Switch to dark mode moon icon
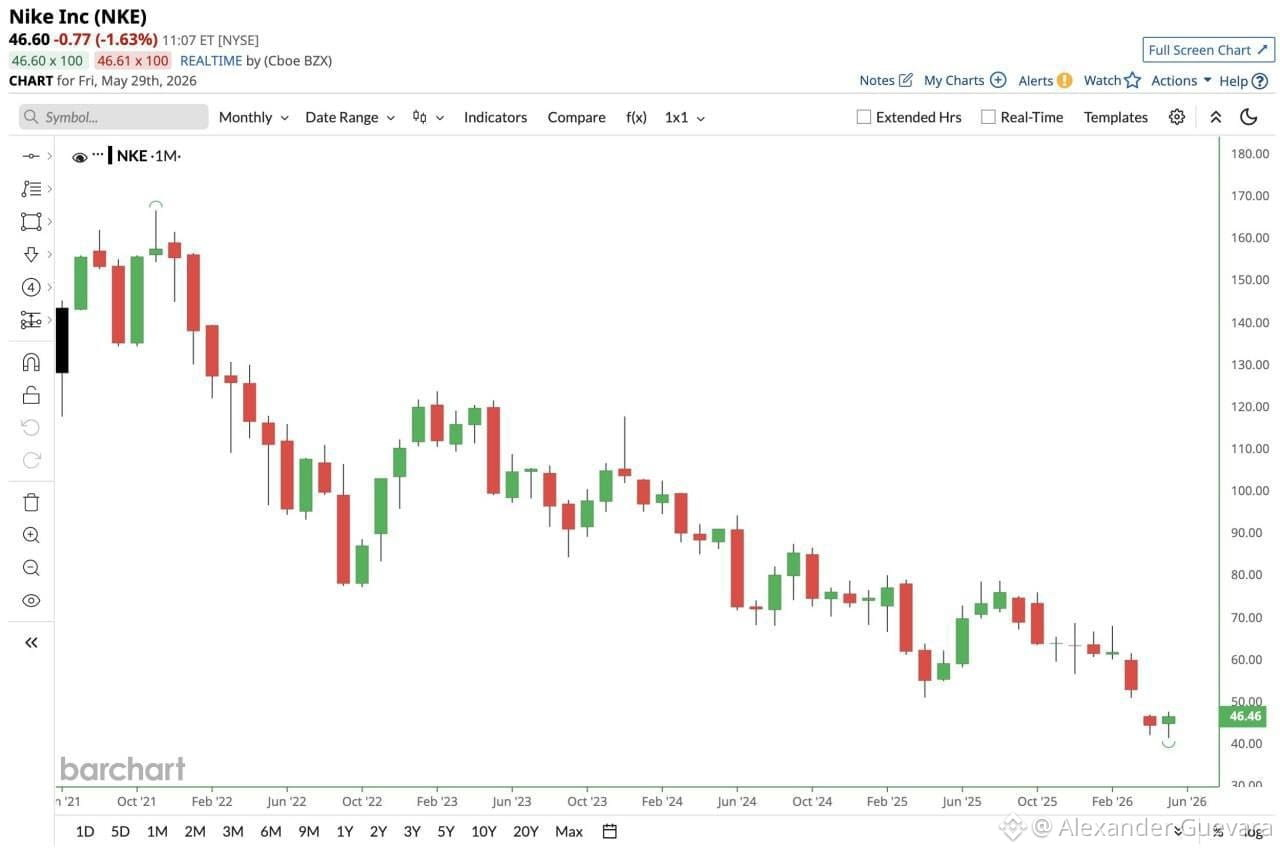Image resolution: width=1280 pixels, height=852 pixels. 1248,117
